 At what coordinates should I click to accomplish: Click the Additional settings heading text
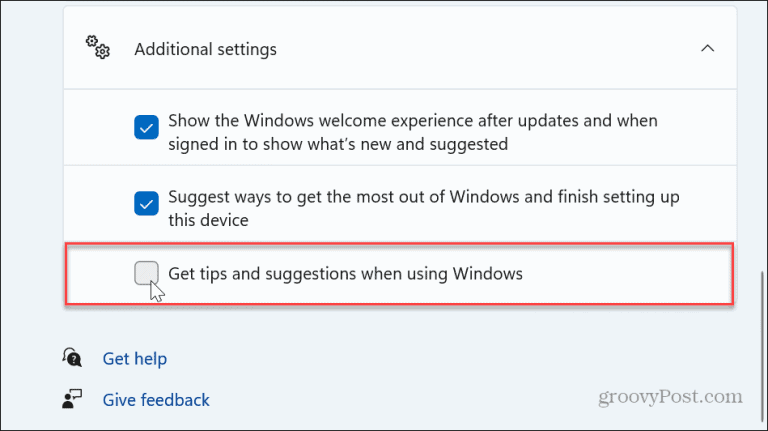(x=205, y=49)
